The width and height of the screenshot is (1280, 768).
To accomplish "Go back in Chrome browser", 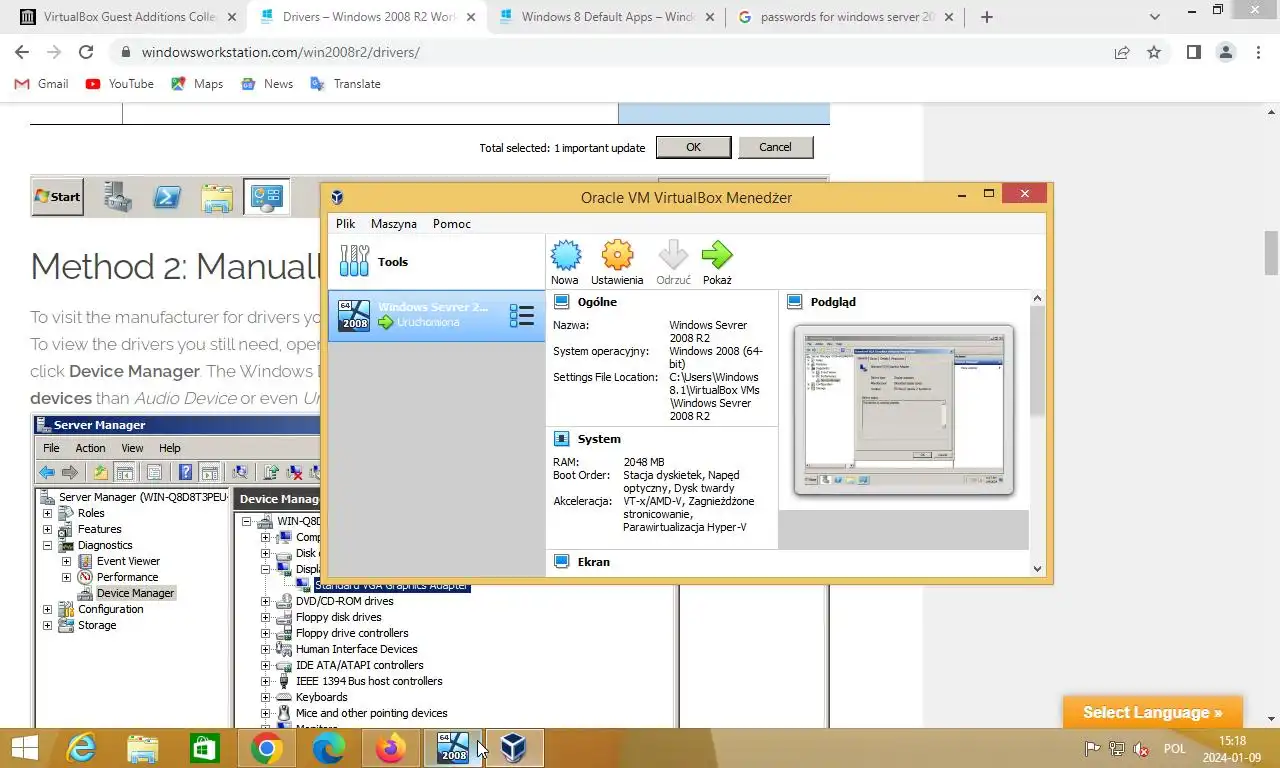I will click(22, 52).
